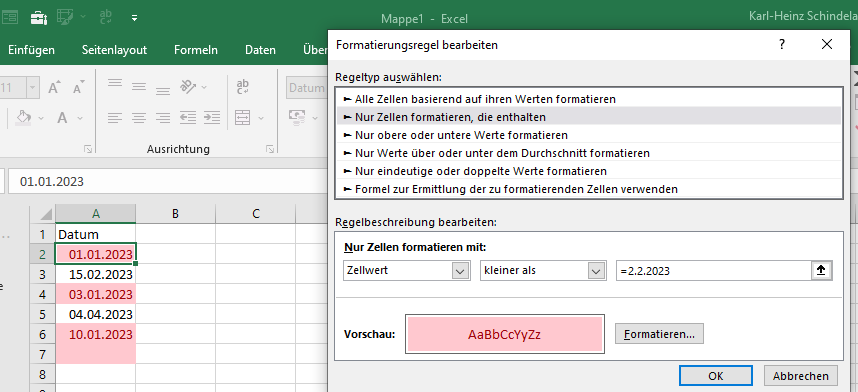Image resolution: width=858 pixels, height=392 pixels.
Task: Open the Einfügen ribbon tab
Action: pos(31,50)
